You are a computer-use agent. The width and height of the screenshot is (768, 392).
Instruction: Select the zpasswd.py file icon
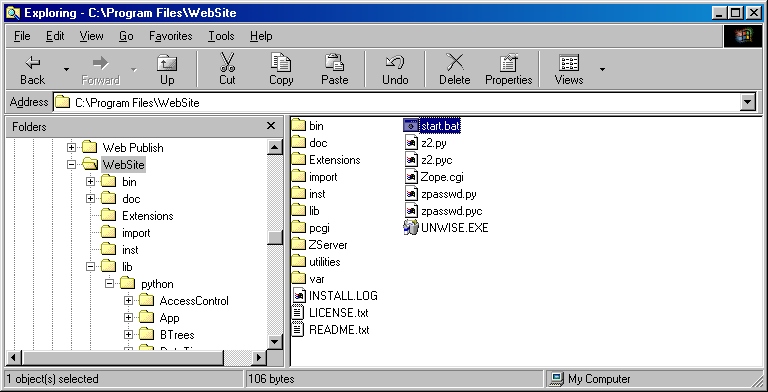[x=411, y=194]
